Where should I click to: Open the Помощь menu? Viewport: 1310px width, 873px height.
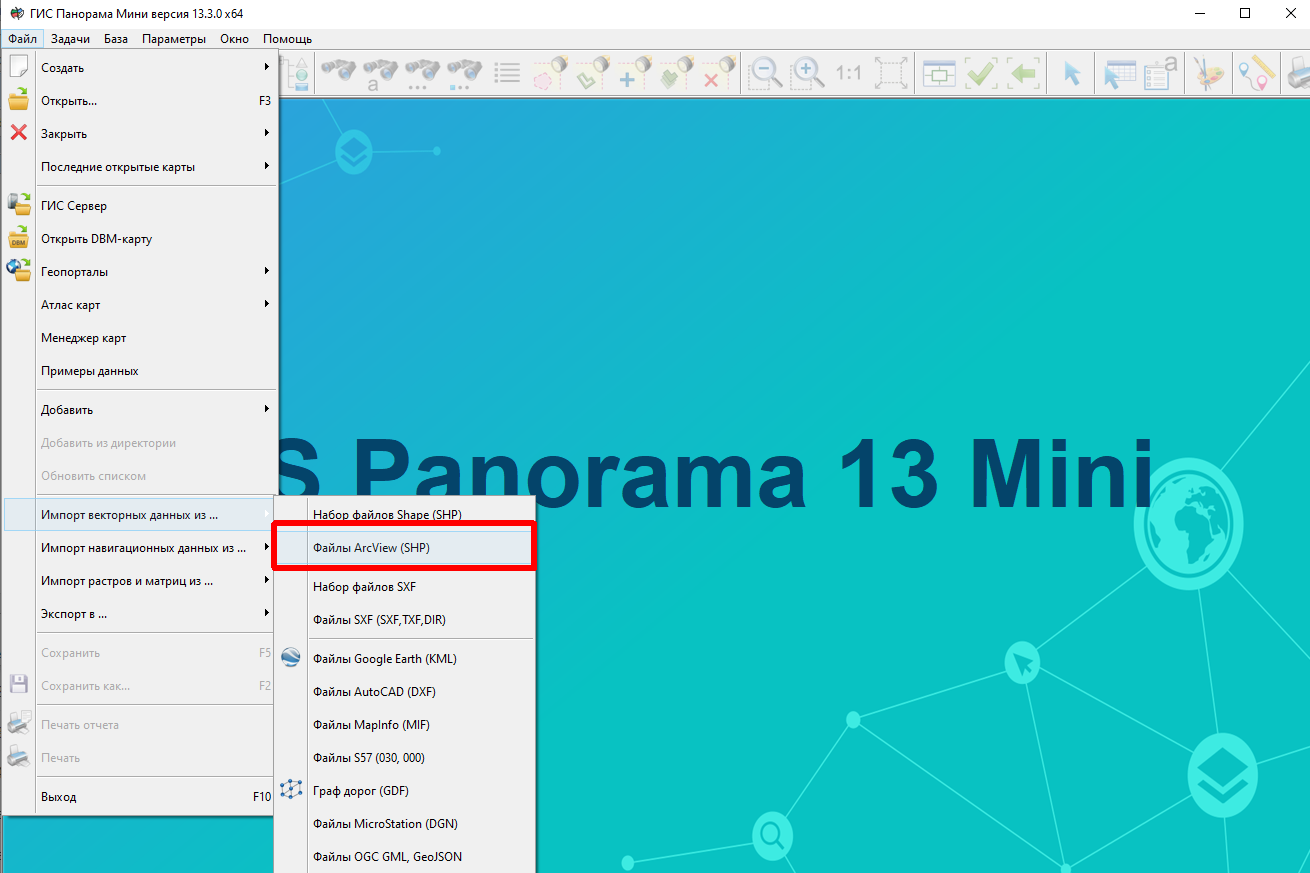tap(287, 39)
